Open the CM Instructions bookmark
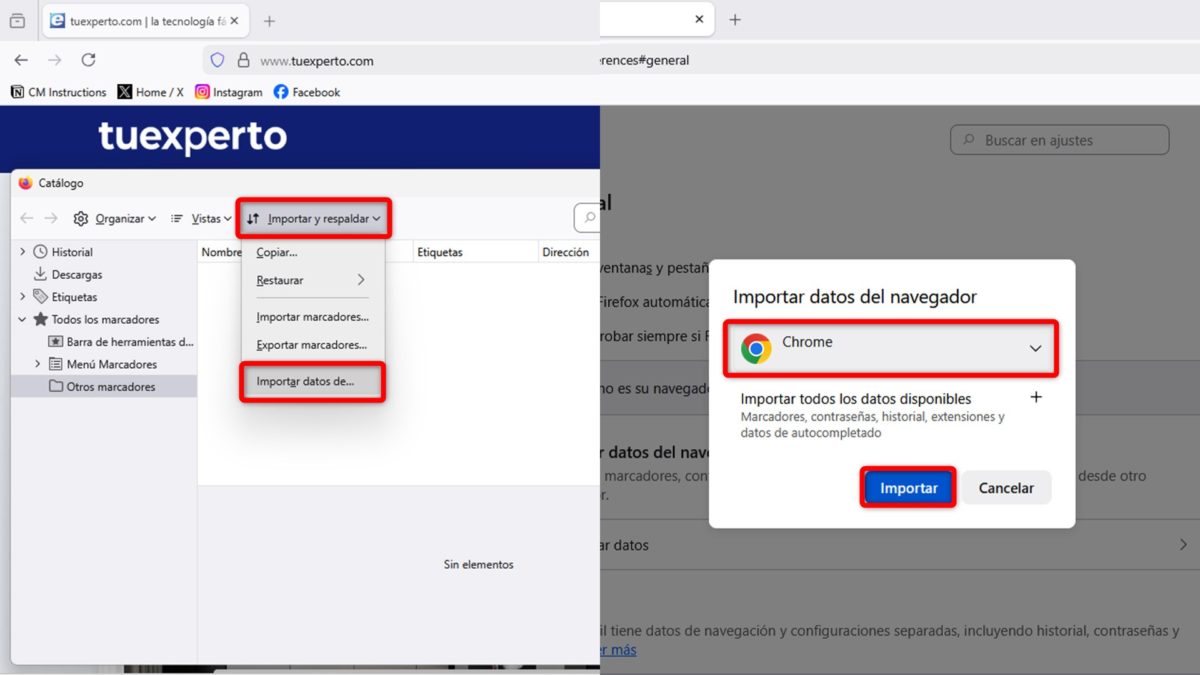Viewport: 1200px width, 675px height. (58, 92)
